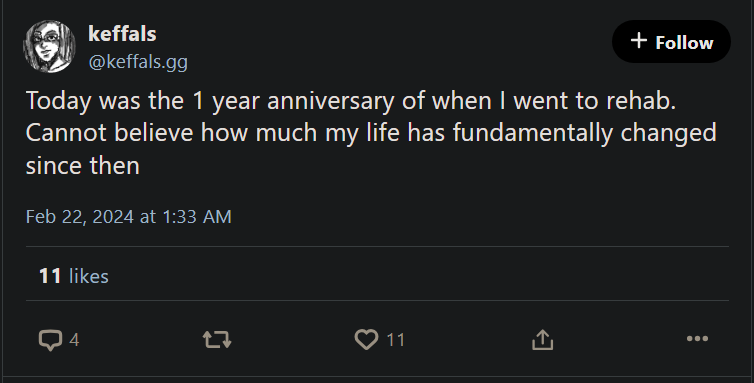Screen dimensions: 754x383
Task: Click the post line starting 'Today was'
Action: (x=351, y=101)
